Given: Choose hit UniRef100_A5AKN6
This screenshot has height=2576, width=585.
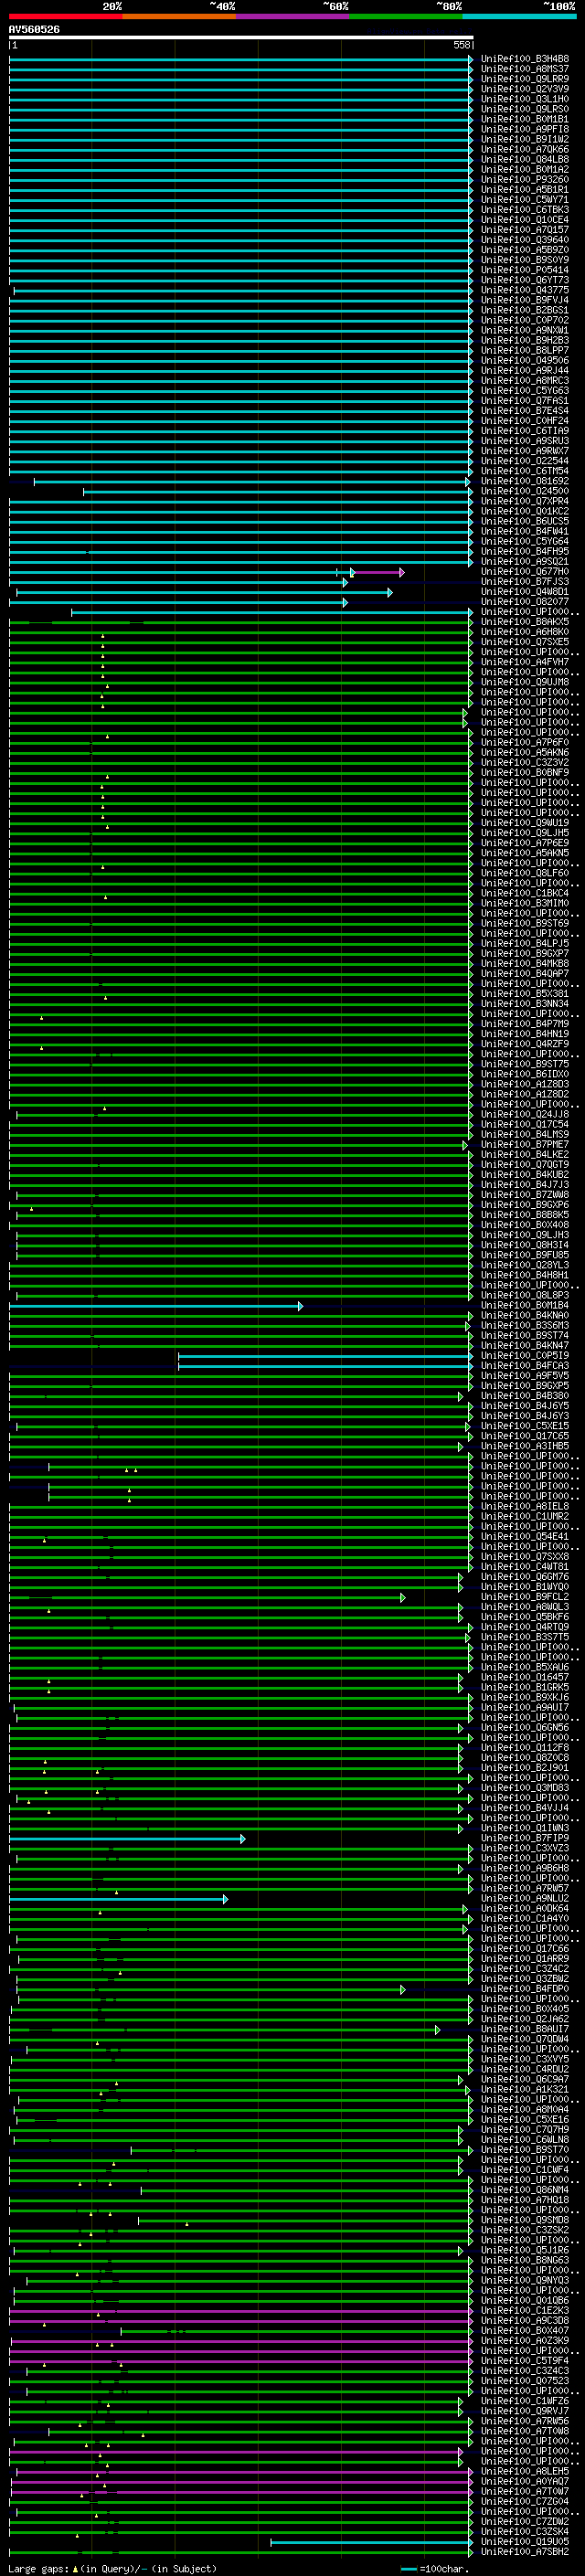Looking at the screenshot, I should [x=524, y=752].
